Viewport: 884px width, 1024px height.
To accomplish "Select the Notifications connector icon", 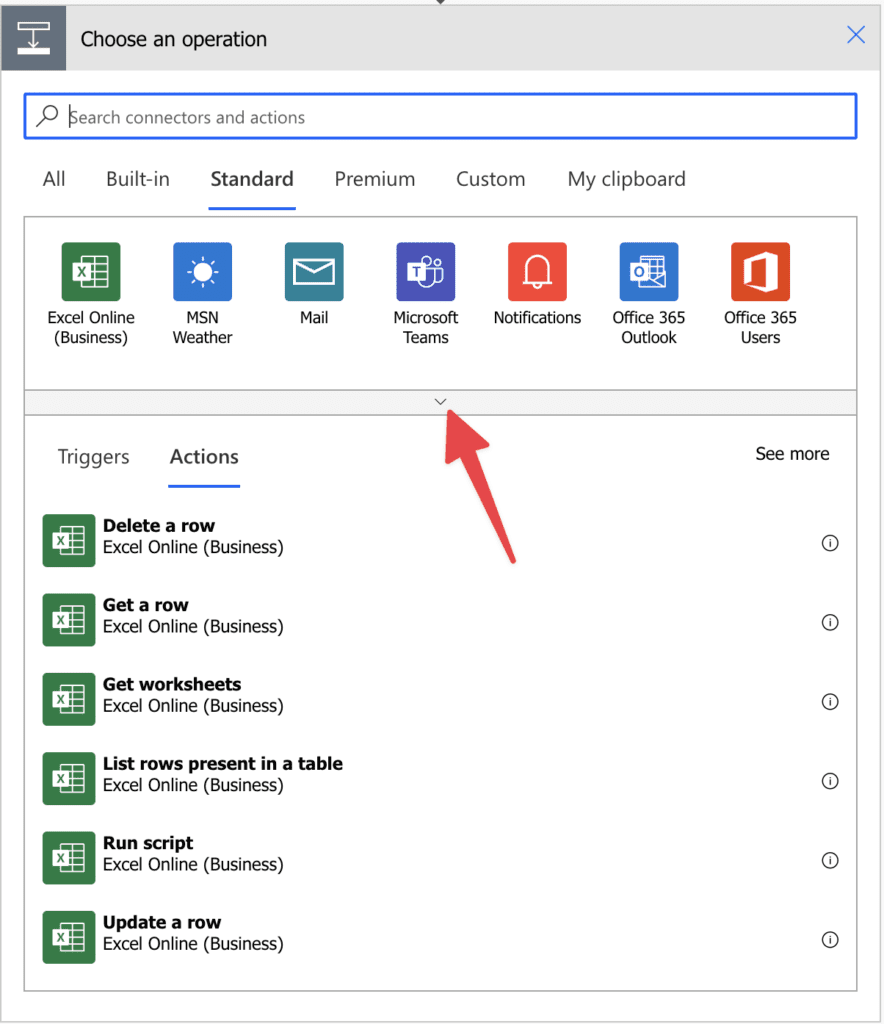I will click(x=537, y=271).
